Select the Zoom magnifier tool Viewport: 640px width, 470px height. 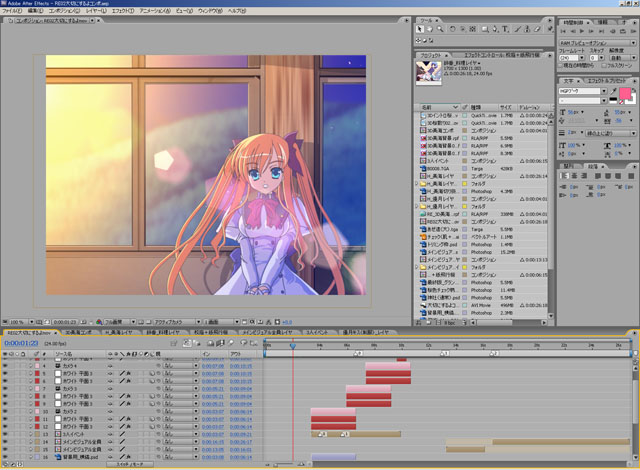[x=440, y=29]
